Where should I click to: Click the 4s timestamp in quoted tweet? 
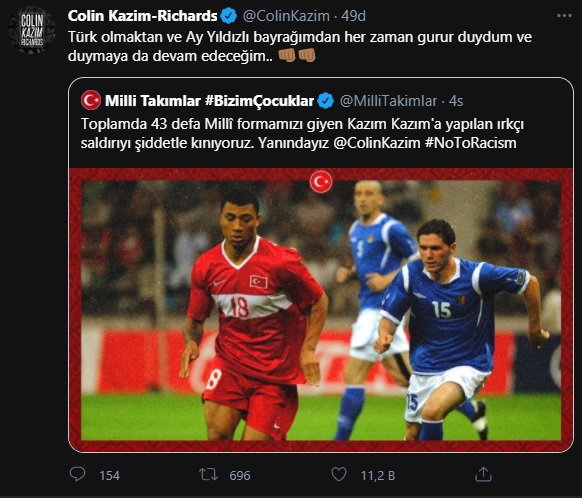456,101
